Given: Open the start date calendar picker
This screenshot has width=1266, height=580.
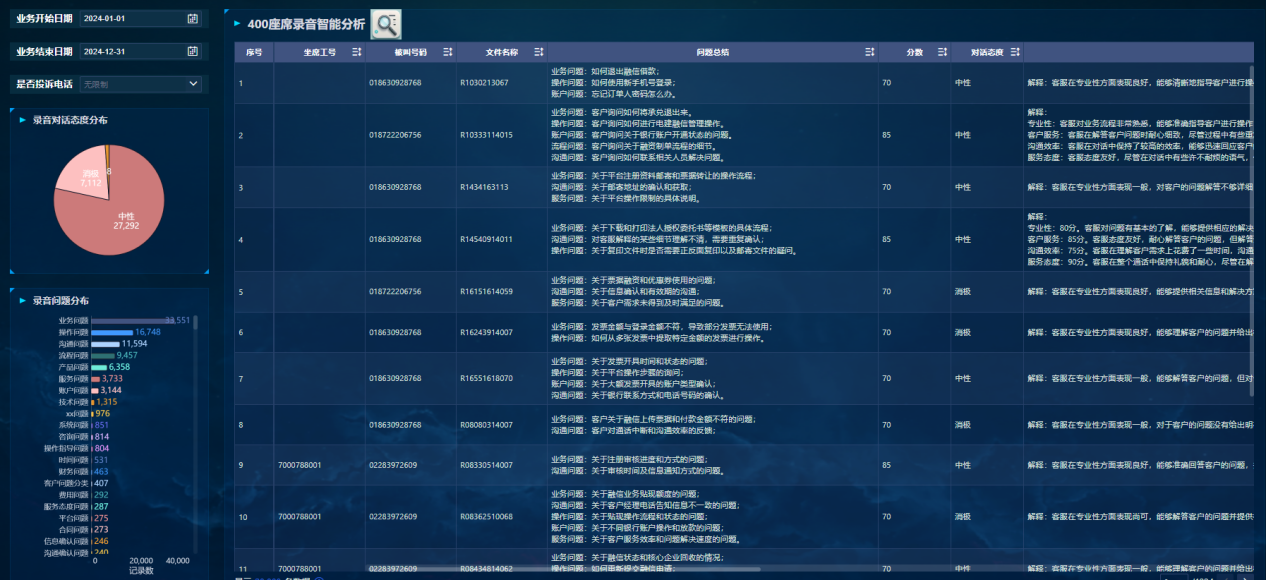Looking at the screenshot, I should (192, 18).
